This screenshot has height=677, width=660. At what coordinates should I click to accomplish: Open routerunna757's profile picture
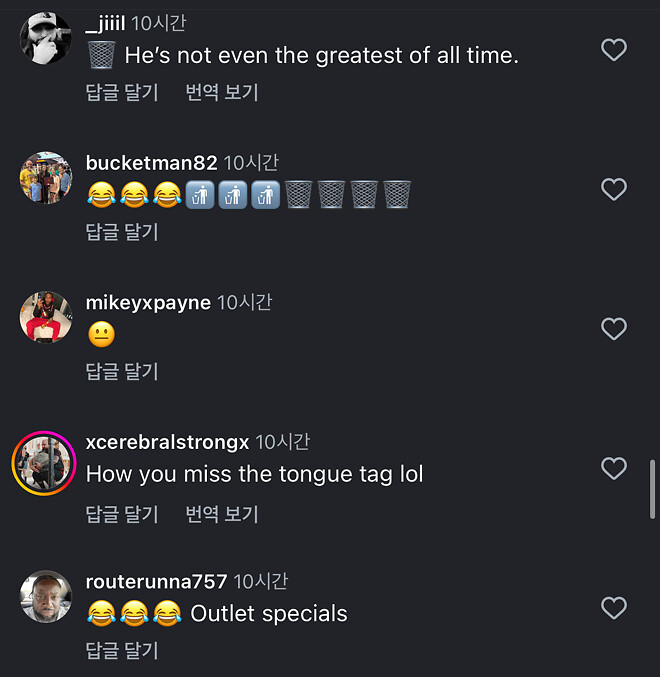[46, 597]
